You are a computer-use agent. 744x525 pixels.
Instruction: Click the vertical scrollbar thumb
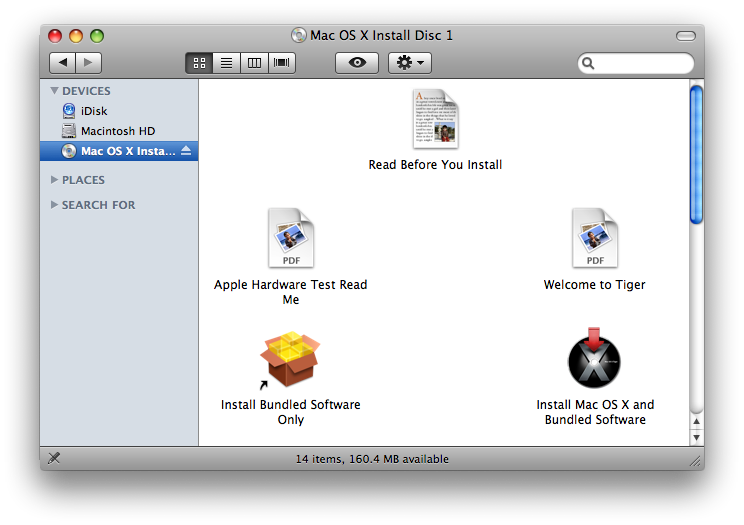pyautogui.click(x=696, y=155)
